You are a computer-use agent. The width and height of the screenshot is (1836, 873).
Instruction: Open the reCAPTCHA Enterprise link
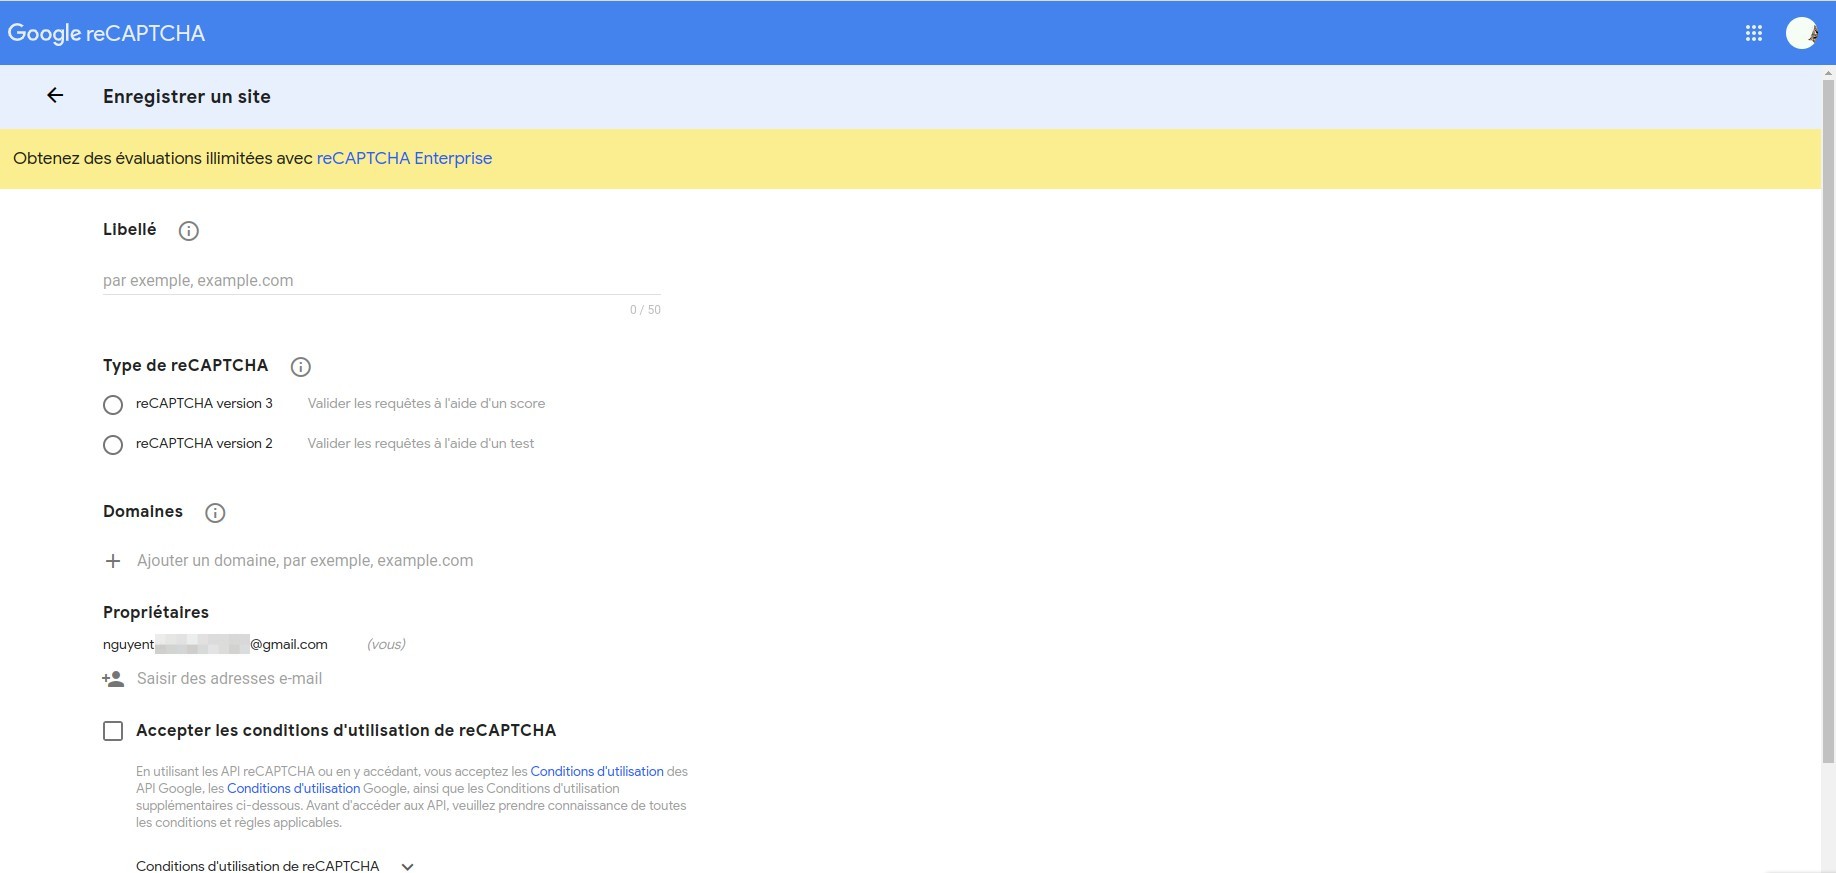(404, 158)
